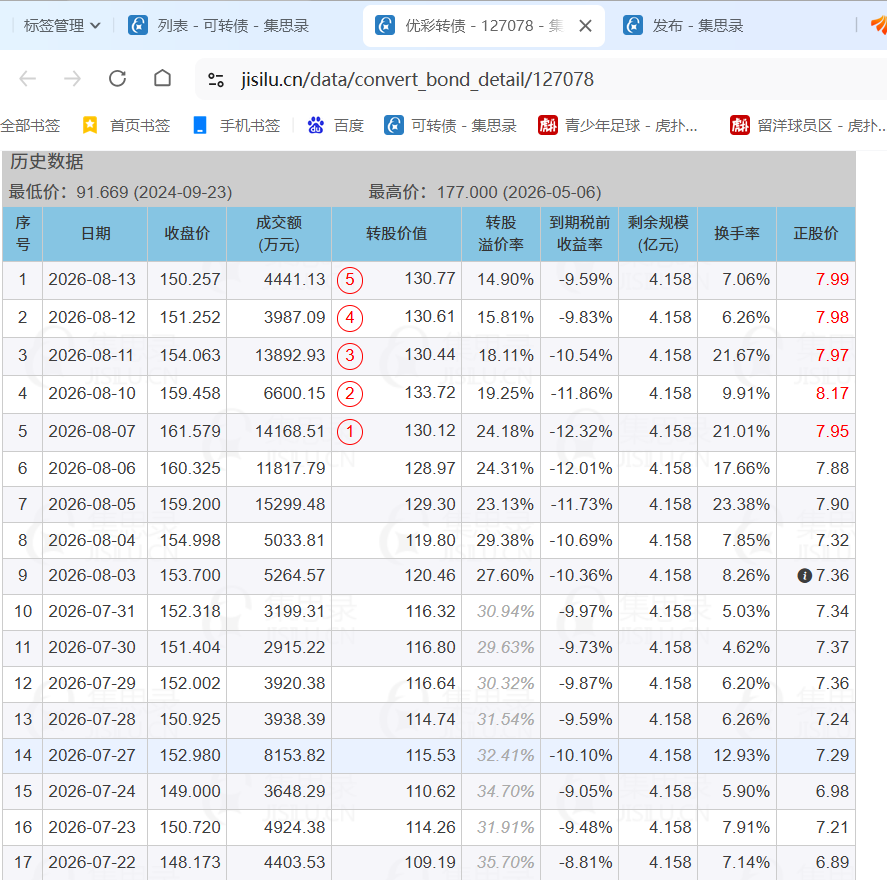Click the 序号 column header
This screenshot has height=880, width=887.
(x=23, y=234)
